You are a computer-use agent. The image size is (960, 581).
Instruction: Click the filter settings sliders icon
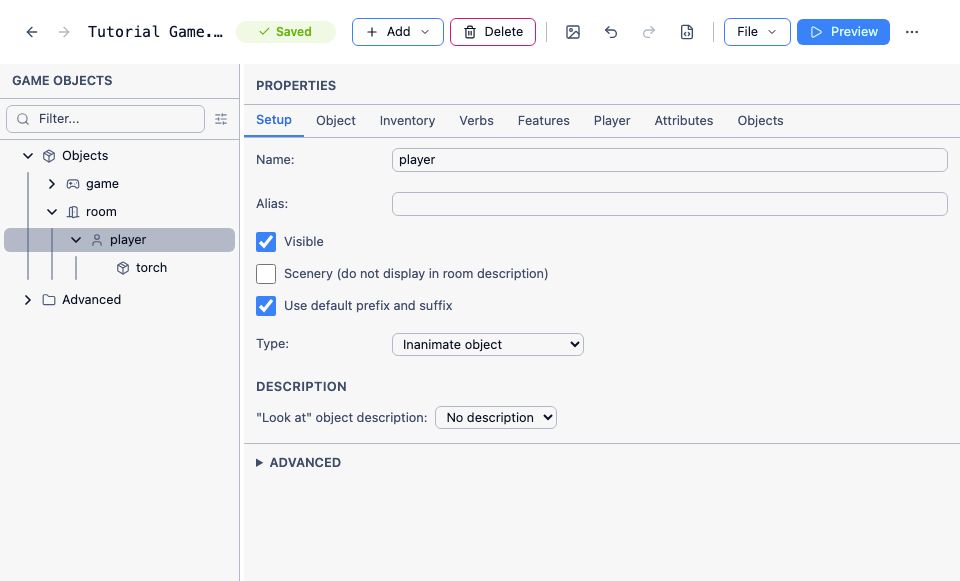tap(221, 119)
